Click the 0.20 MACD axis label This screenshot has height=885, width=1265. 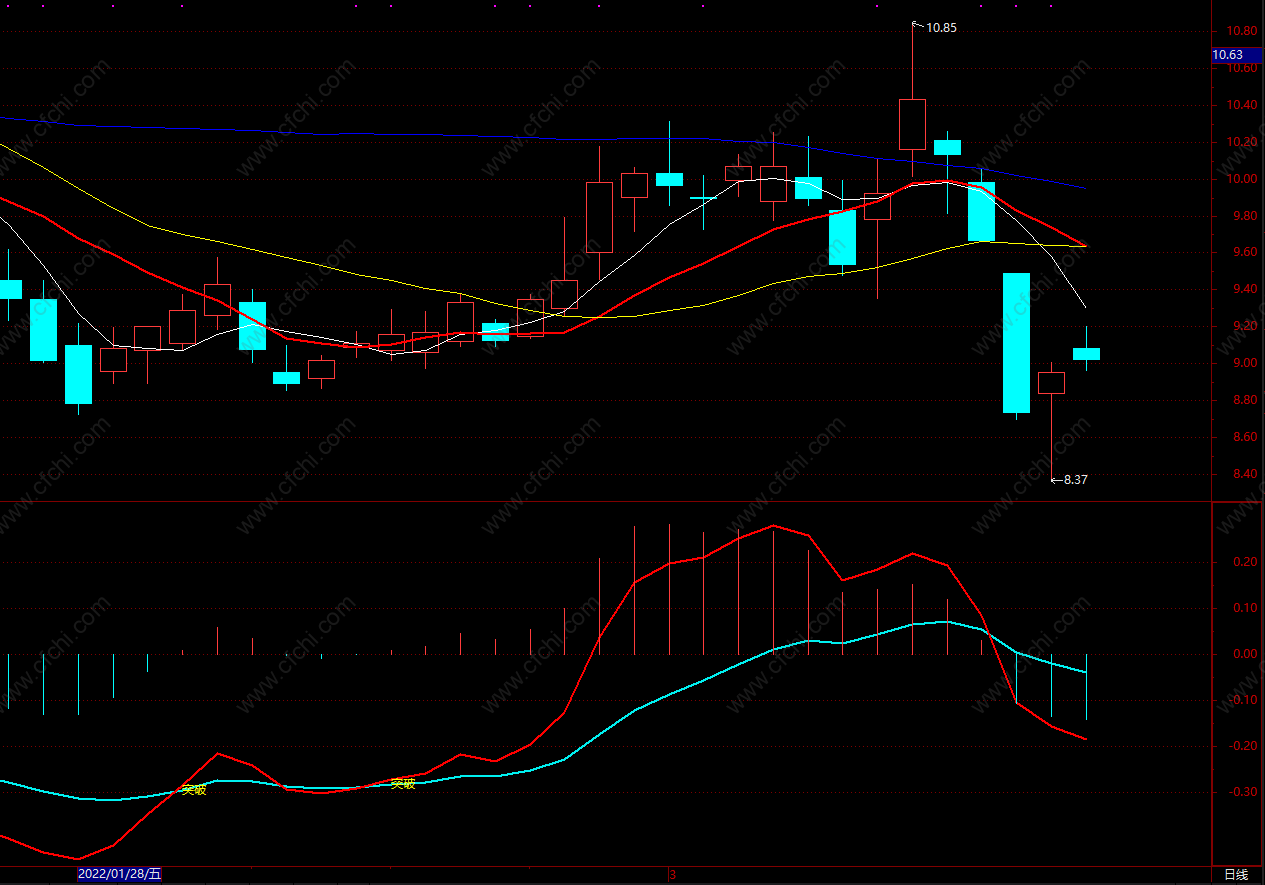(x=1244, y=562)
